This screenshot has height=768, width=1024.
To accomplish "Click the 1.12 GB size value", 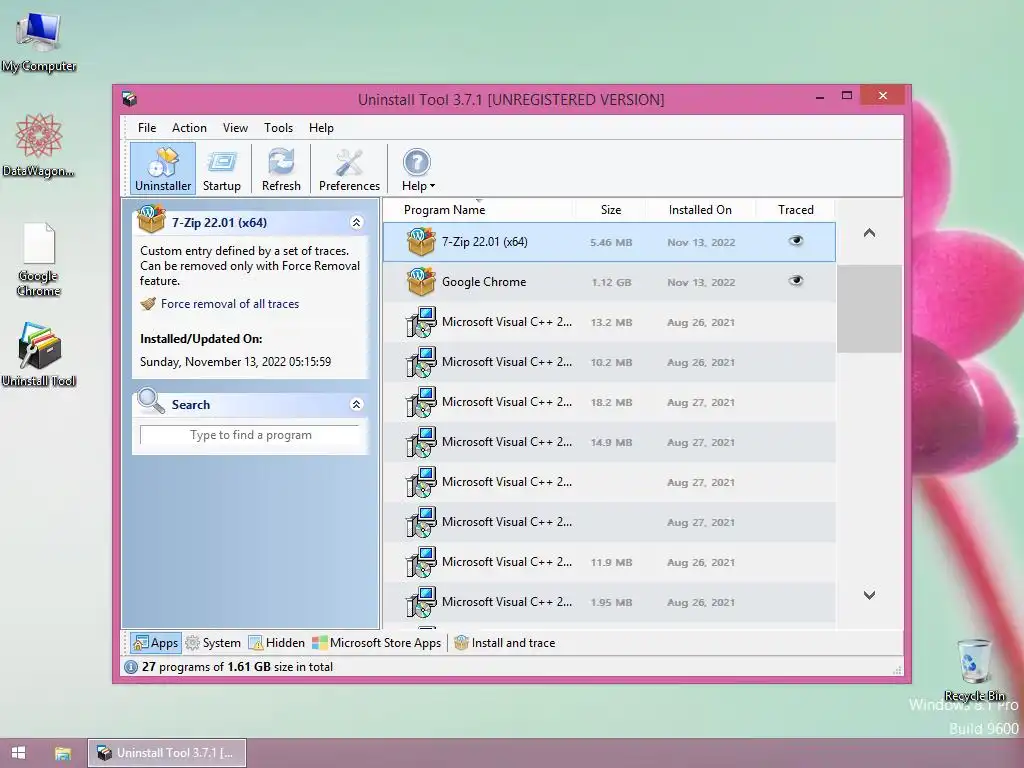I will (612, 282).
